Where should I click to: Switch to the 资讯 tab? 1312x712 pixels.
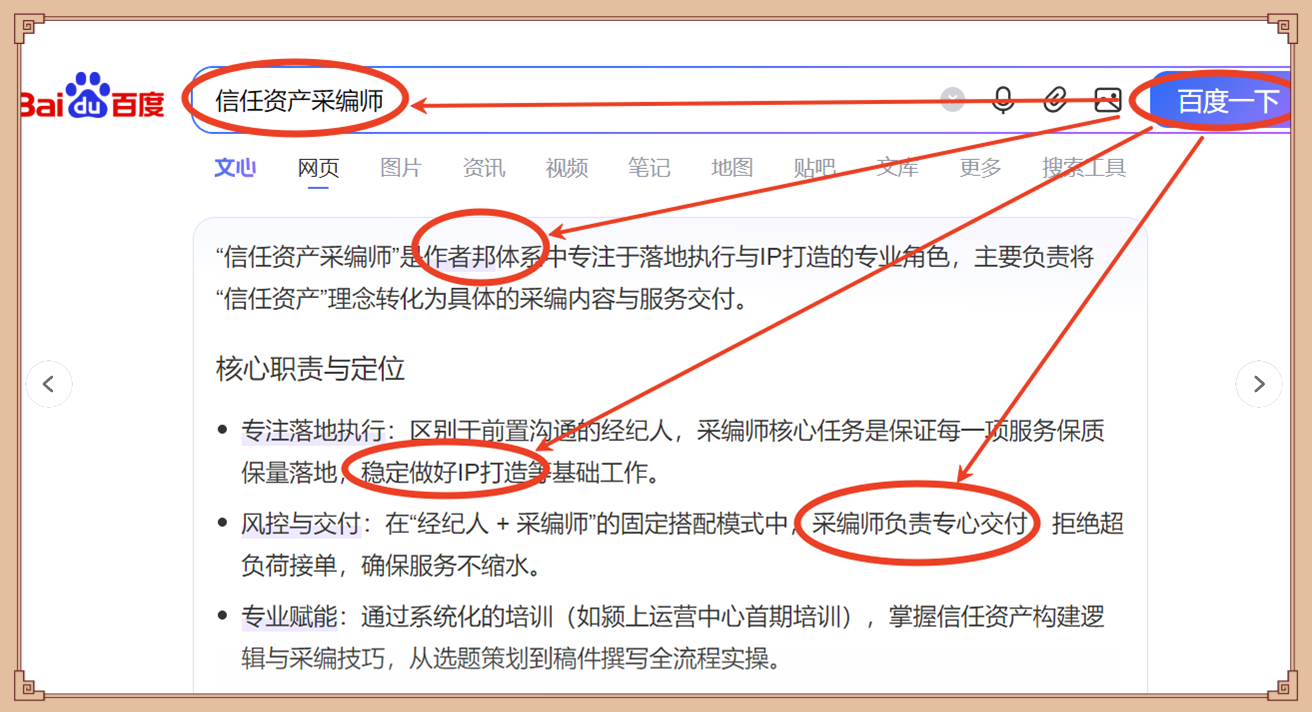click(484, 168)
